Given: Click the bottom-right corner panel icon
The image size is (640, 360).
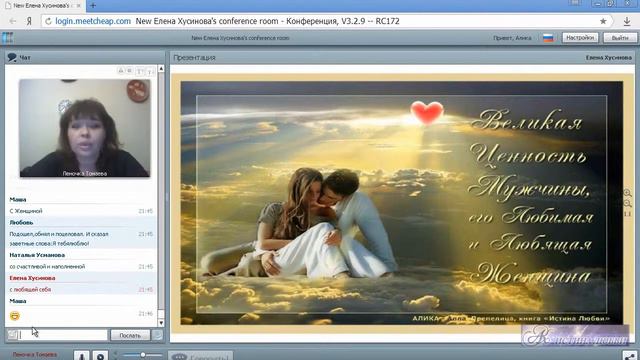Looking at the screenshot, I should pos(630,356).
